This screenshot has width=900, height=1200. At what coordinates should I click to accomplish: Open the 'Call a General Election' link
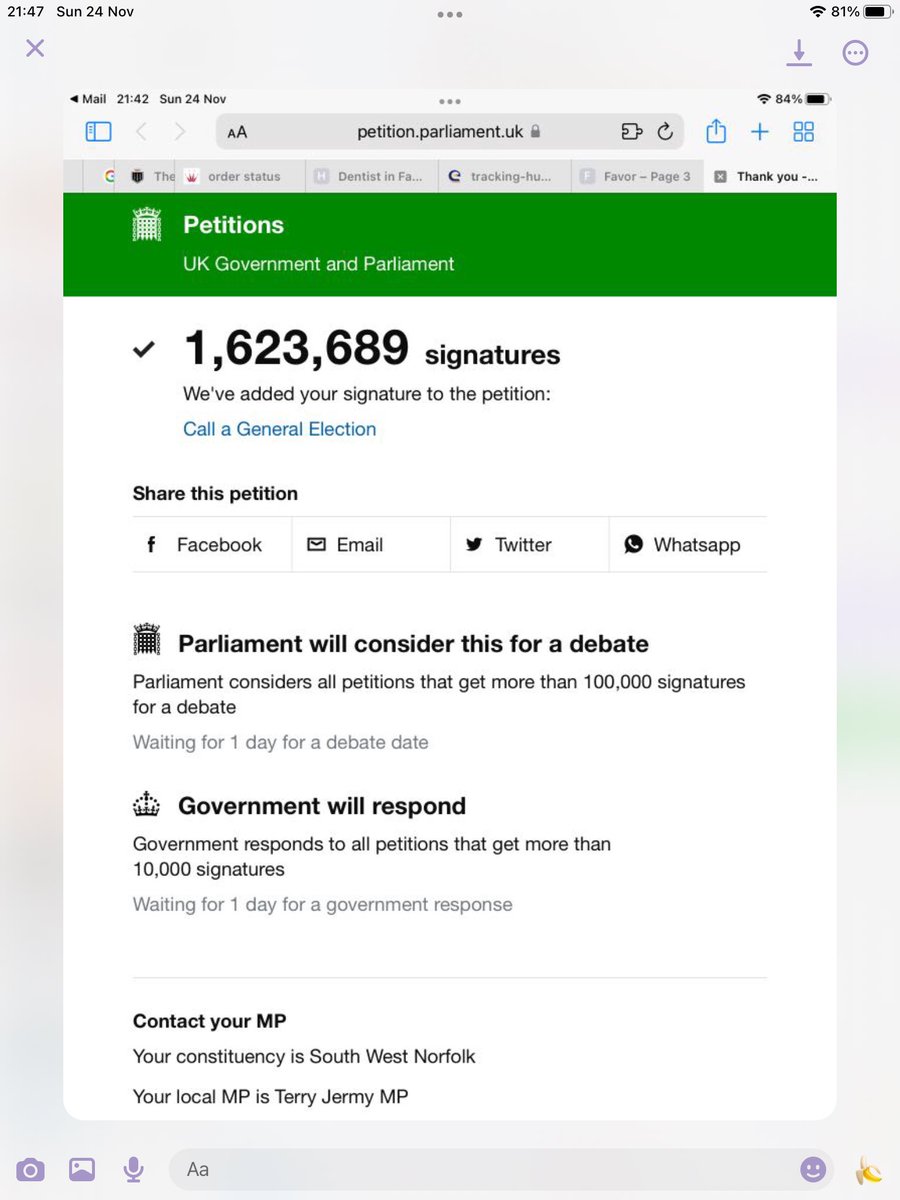click(280, 429)
